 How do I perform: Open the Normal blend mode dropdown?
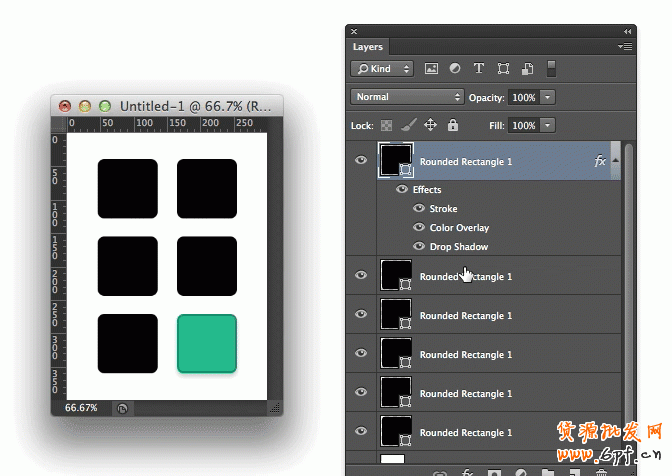point(407,97)
